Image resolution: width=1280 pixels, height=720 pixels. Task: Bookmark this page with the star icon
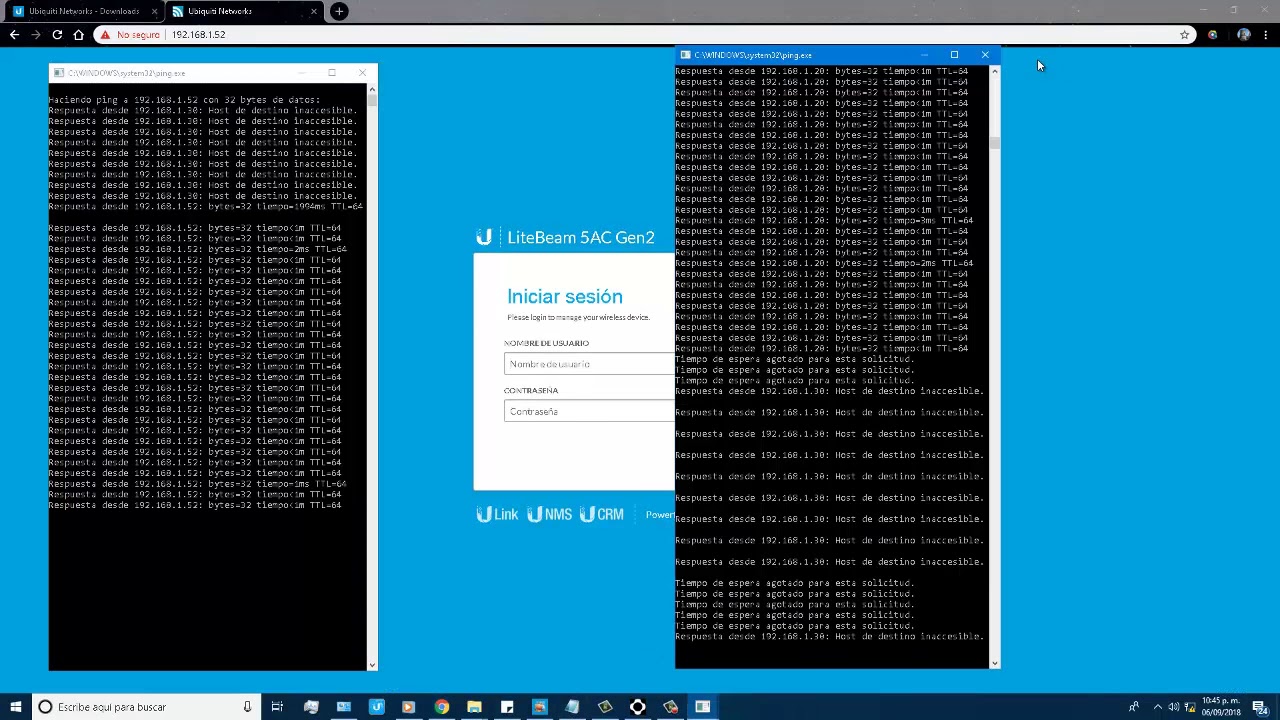(x=1185, y=34)
